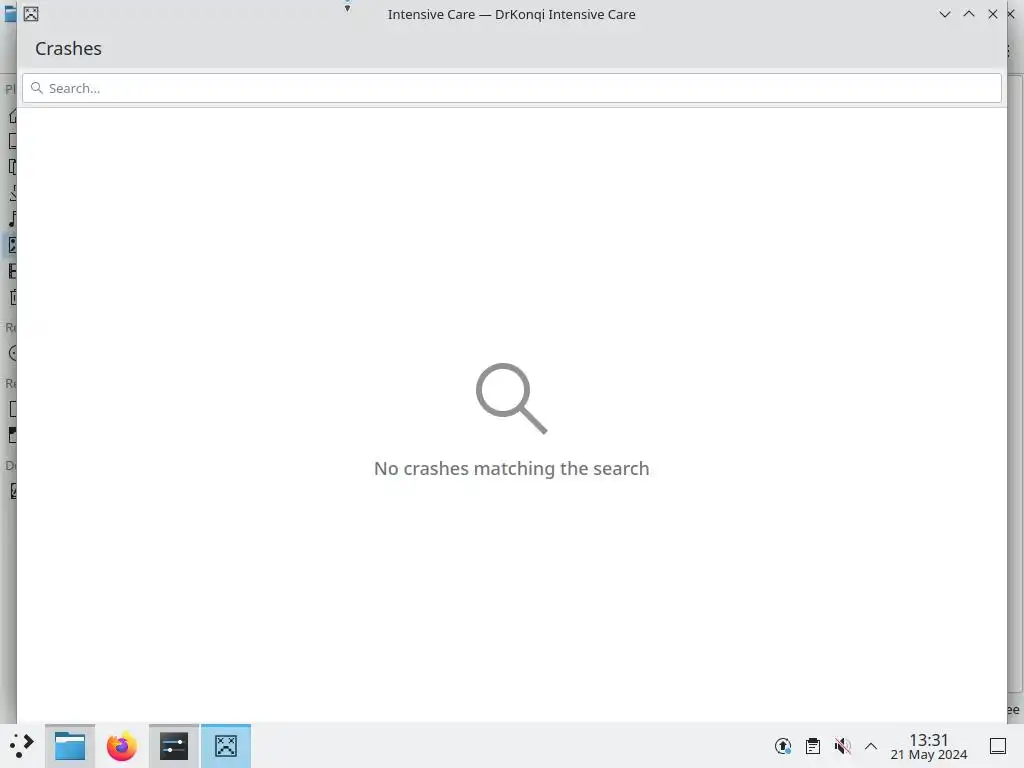The height and width of the screenshot is (768, 1024).
Task: Click the "Intensive Care — DrKonqi Intensive Care" title
Action: point(511,14)
